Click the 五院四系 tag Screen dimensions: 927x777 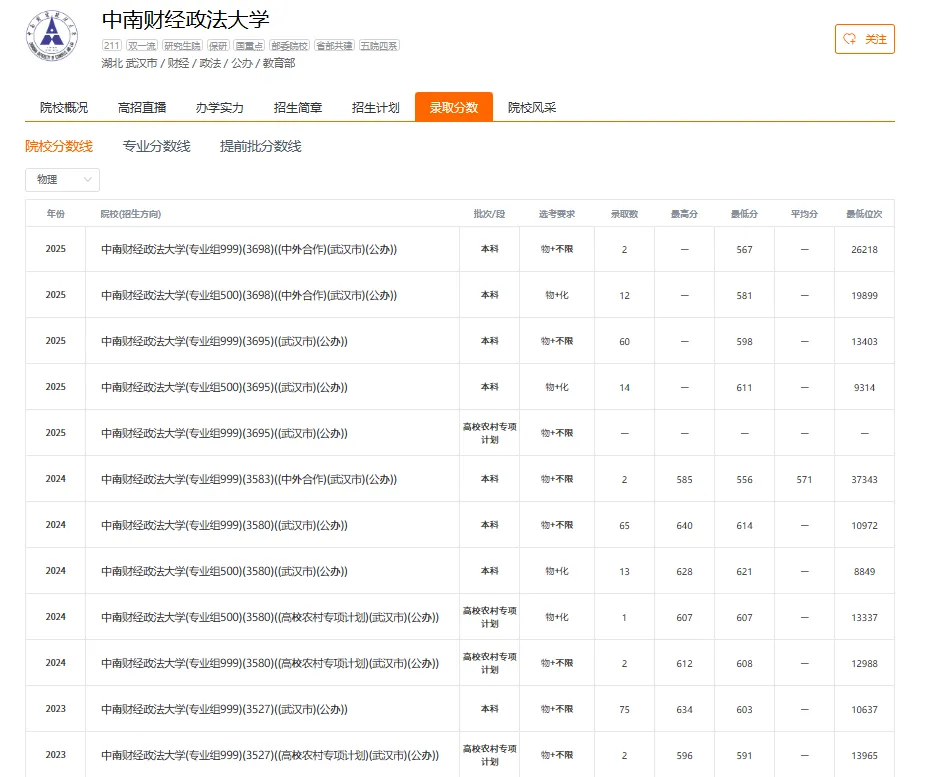(x=379, y=46)
